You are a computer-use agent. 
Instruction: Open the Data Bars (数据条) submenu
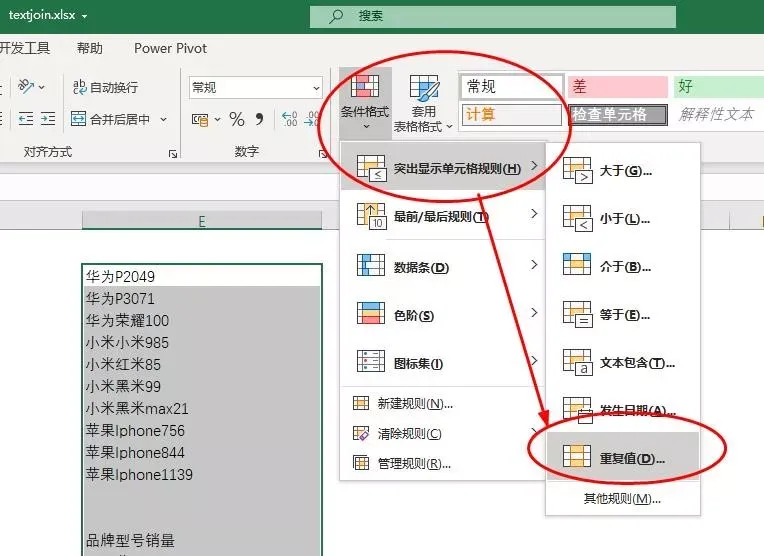(442, 267)
